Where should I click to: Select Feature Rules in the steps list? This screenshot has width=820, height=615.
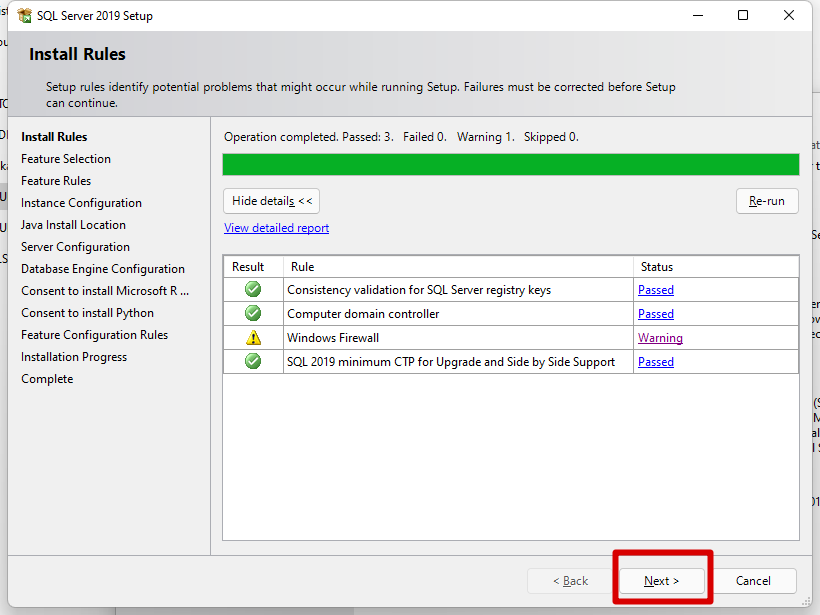tap(56, 181)
